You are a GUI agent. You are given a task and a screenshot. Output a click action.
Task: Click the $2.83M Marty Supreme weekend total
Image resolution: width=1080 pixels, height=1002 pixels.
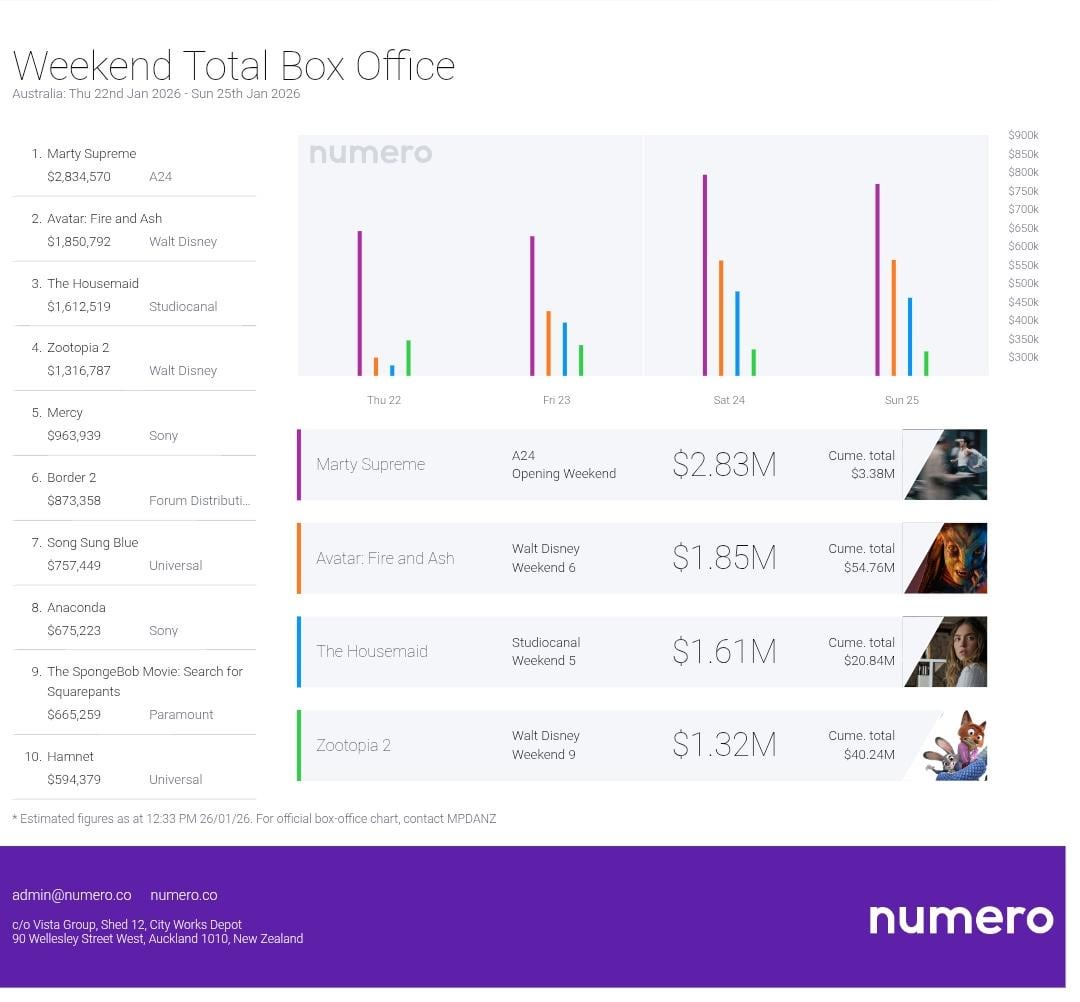coord(724,465)
